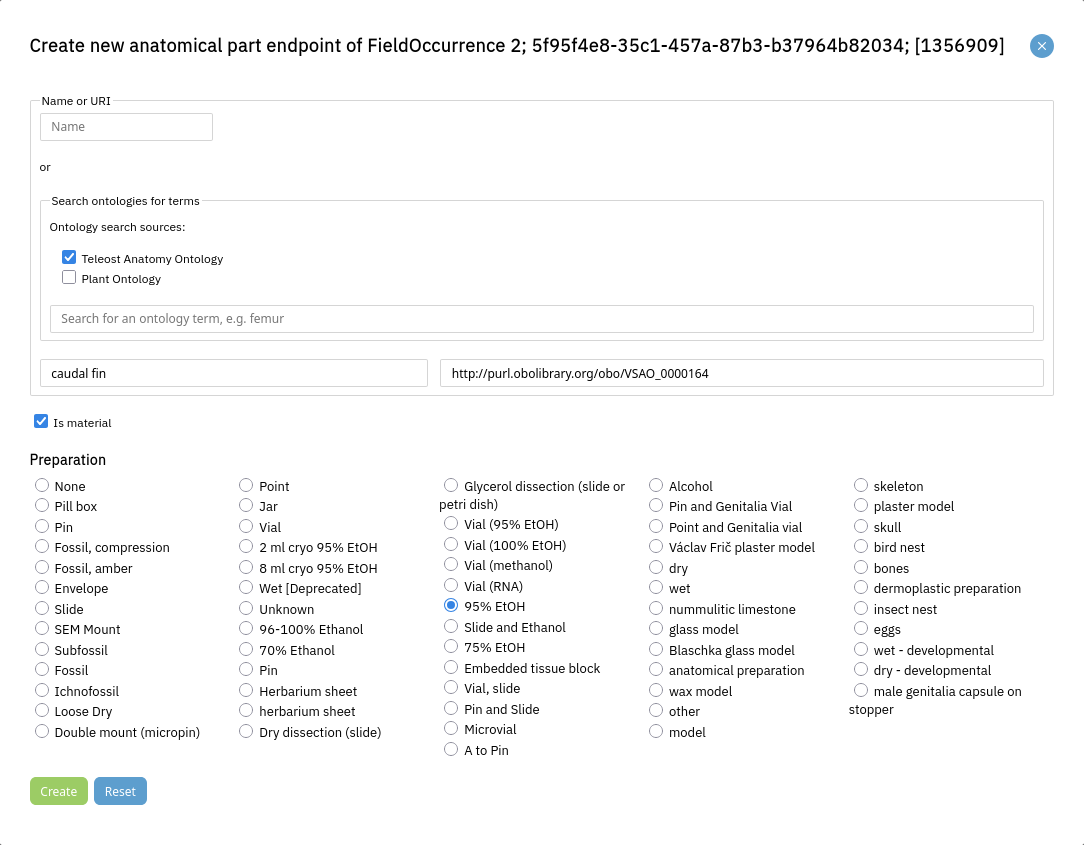Close the anatomical part dialog
1084x845 pixels.
tap(1041, 46)
